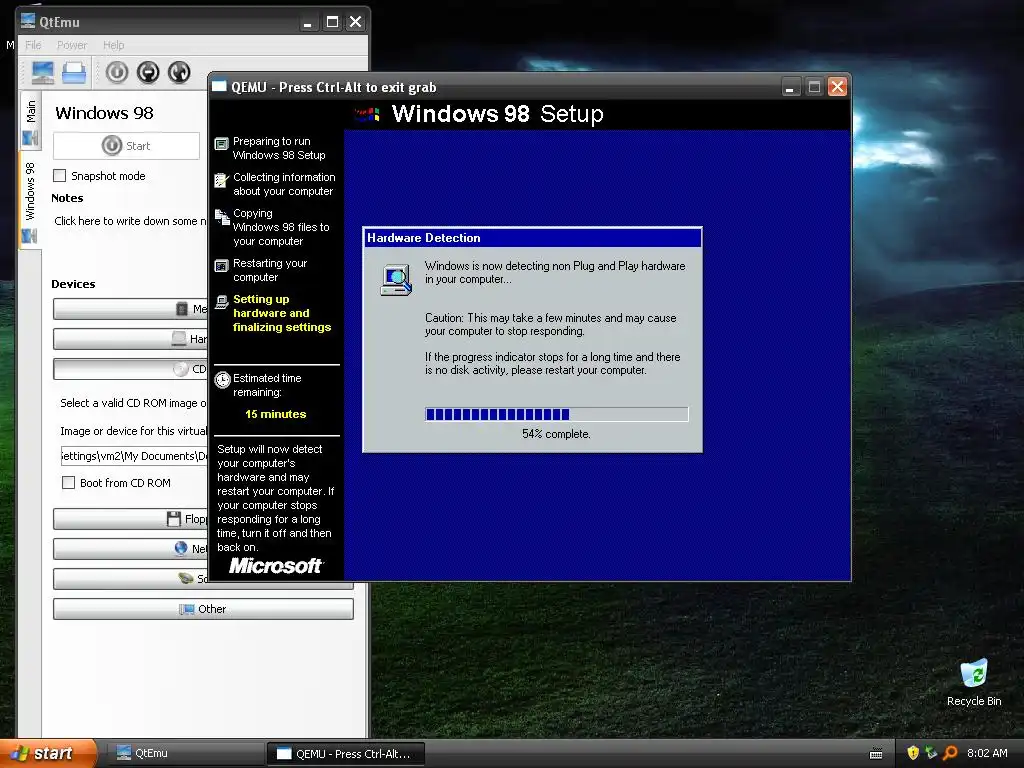
Task: Click the icon beside Copying Windows 98 files step
Action: (x=222, y=217)
